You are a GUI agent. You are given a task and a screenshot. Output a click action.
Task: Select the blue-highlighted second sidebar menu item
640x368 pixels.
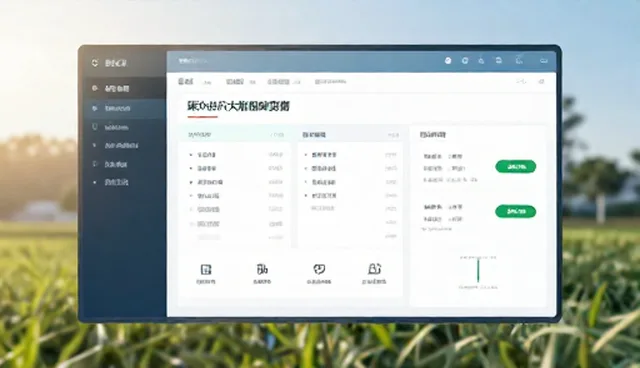tap(124, 108)
